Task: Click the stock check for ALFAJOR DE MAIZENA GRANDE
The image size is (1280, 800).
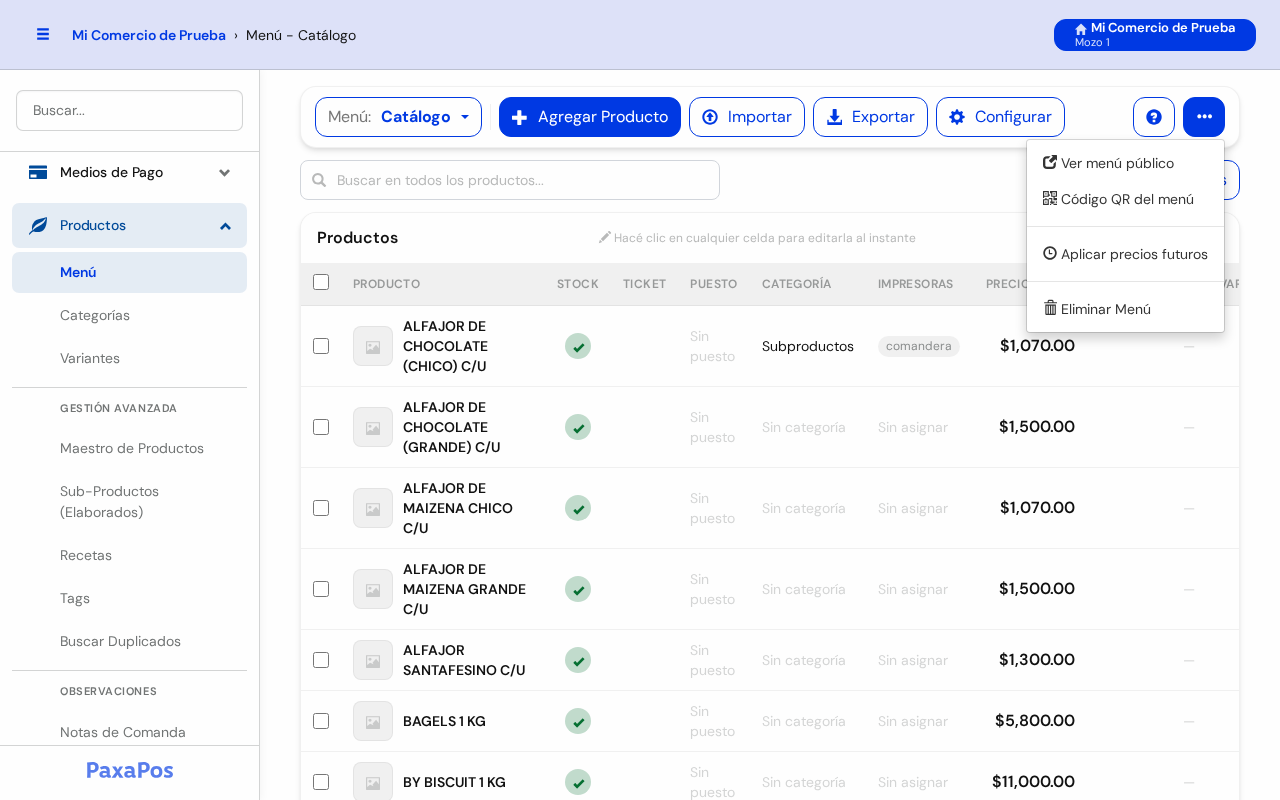Action: (x=578, y=589)
